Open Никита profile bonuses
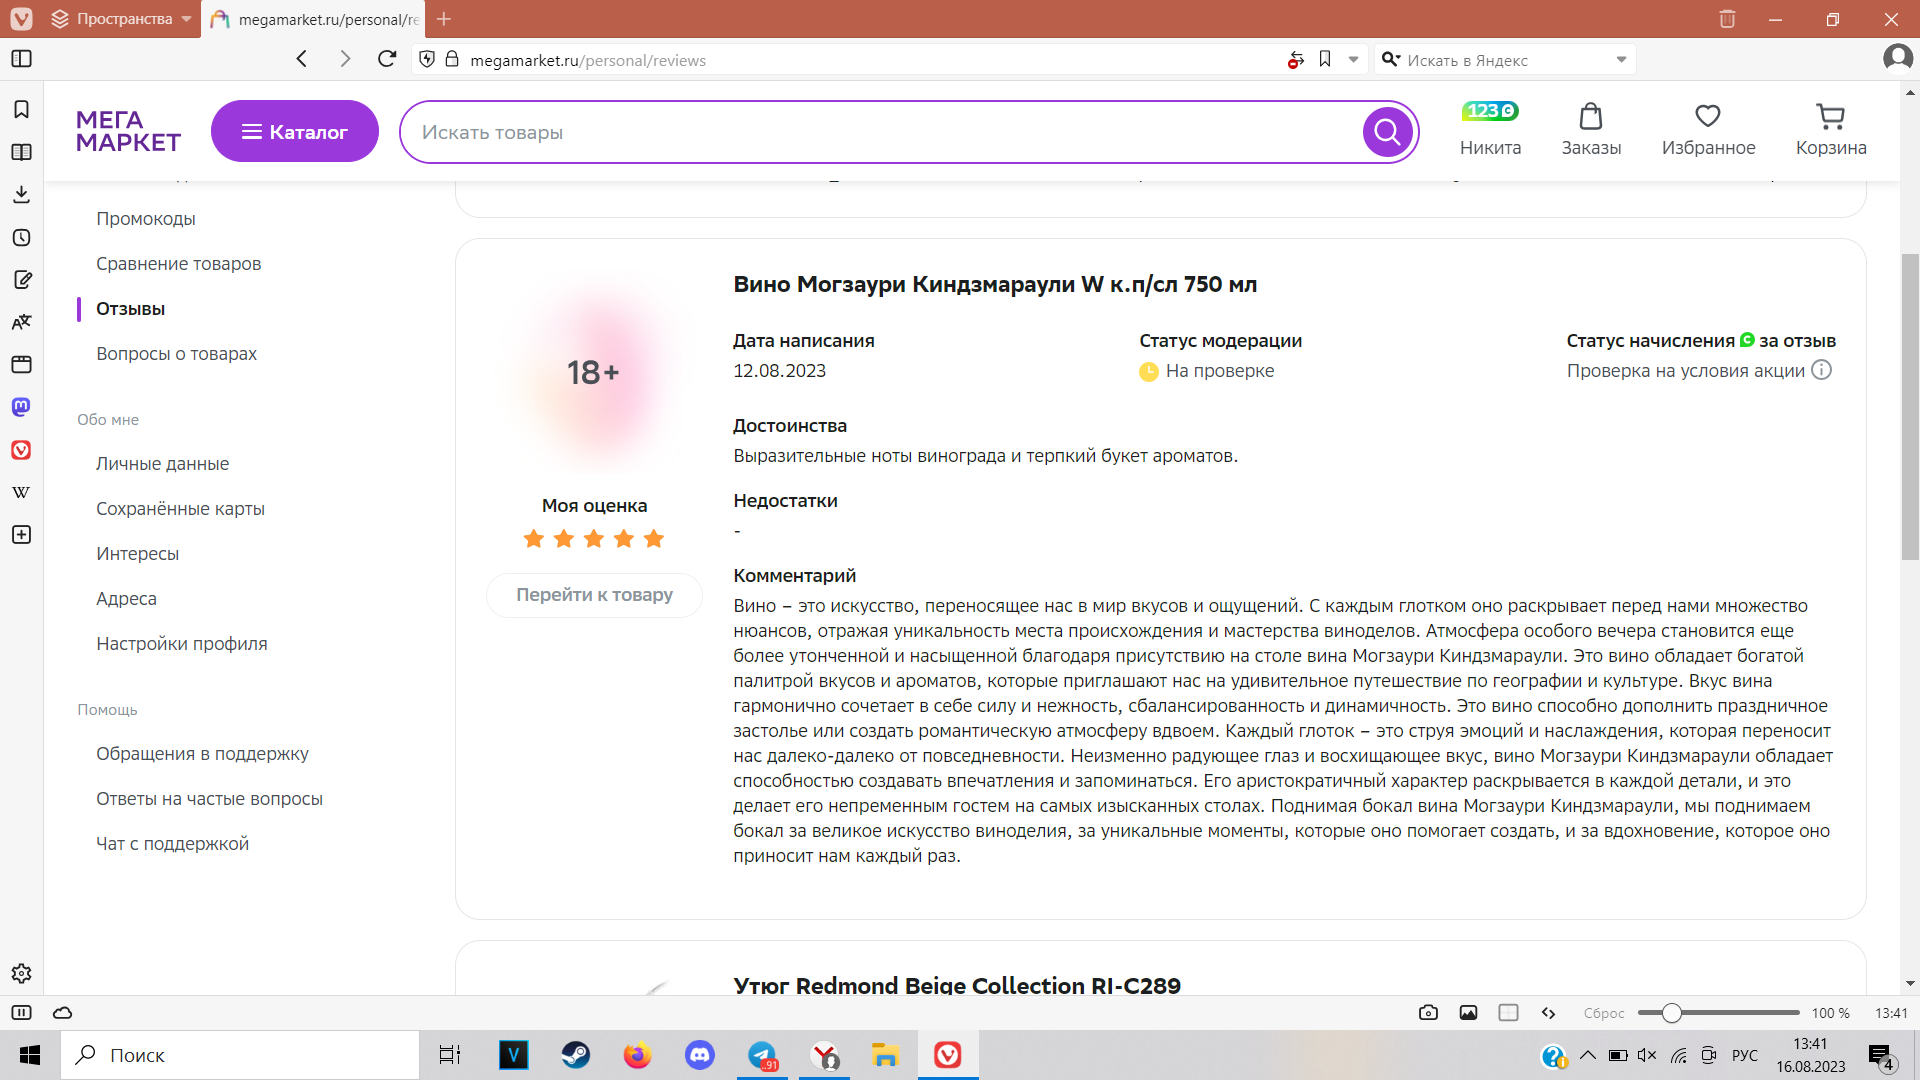 [1490, 130]
